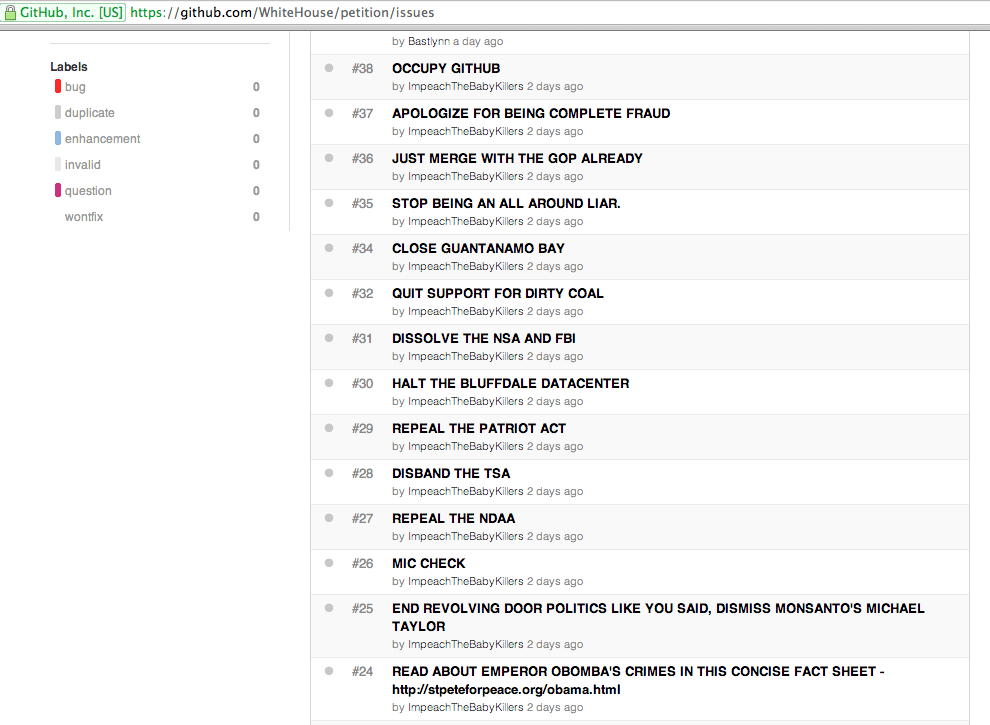Click the status dot of issue #37
Screen dimensions: 990x725
click(x=329, y=113)
